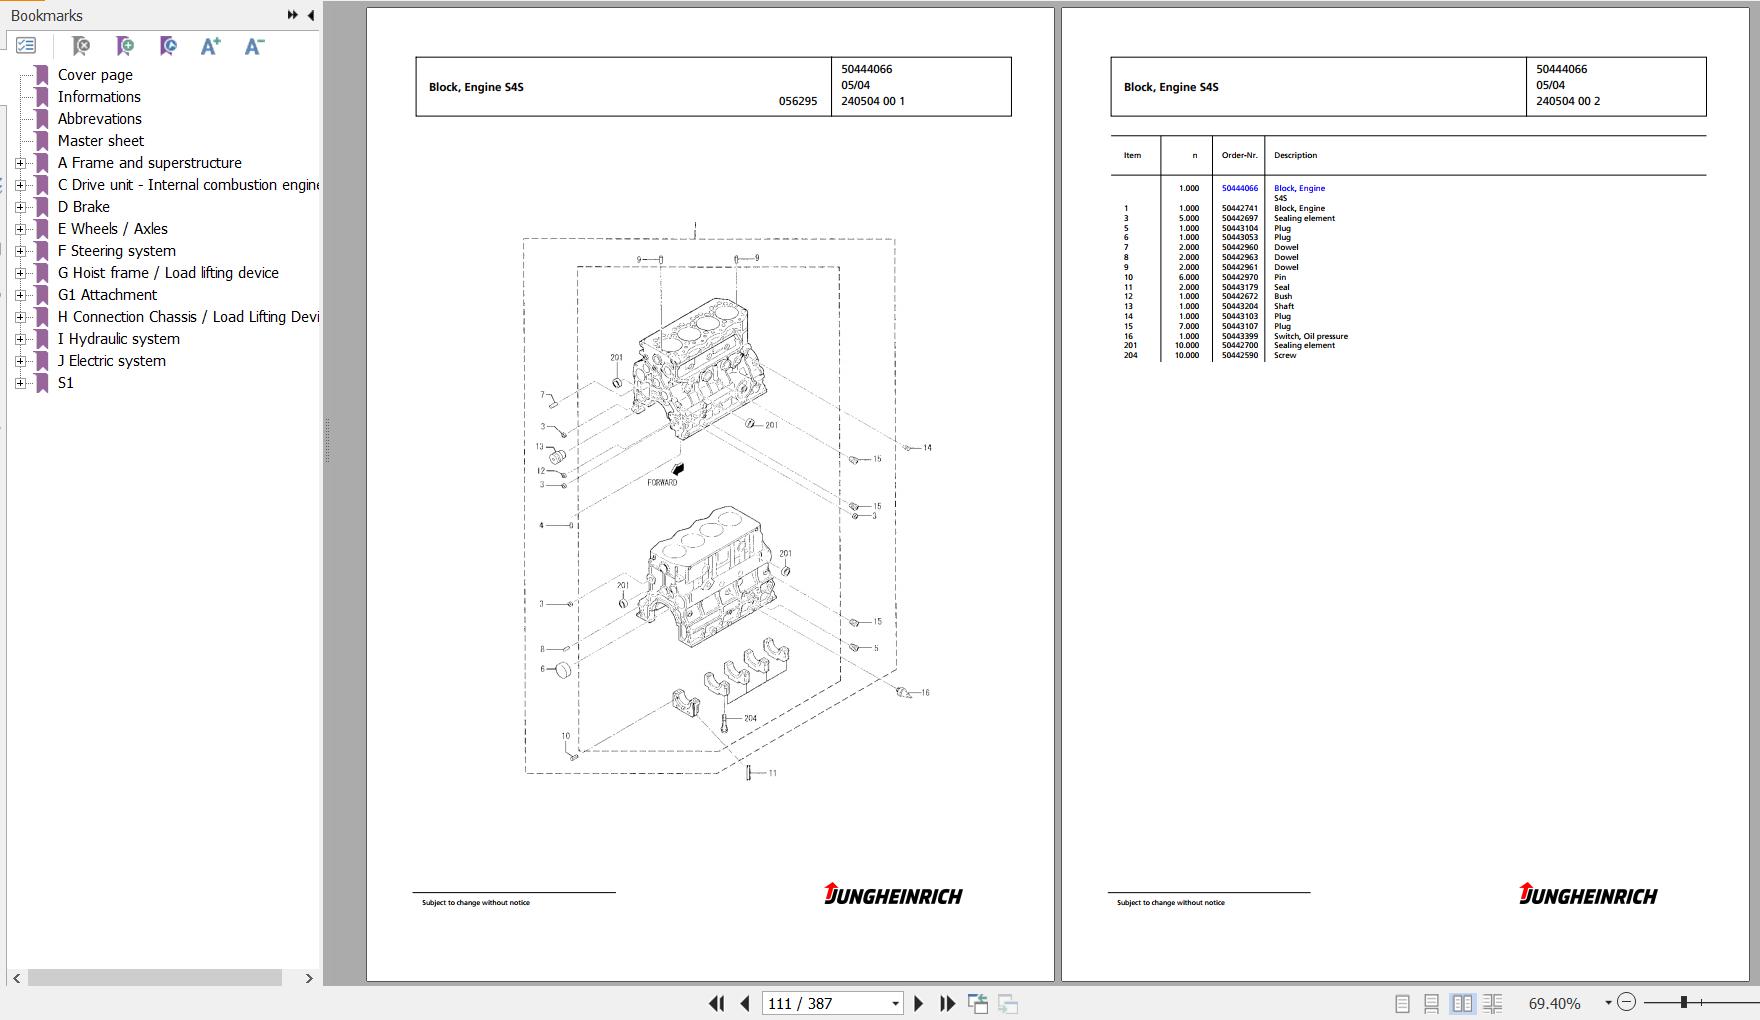
Task: Open the page number dropdown
Action: (x=895, y=1003)
